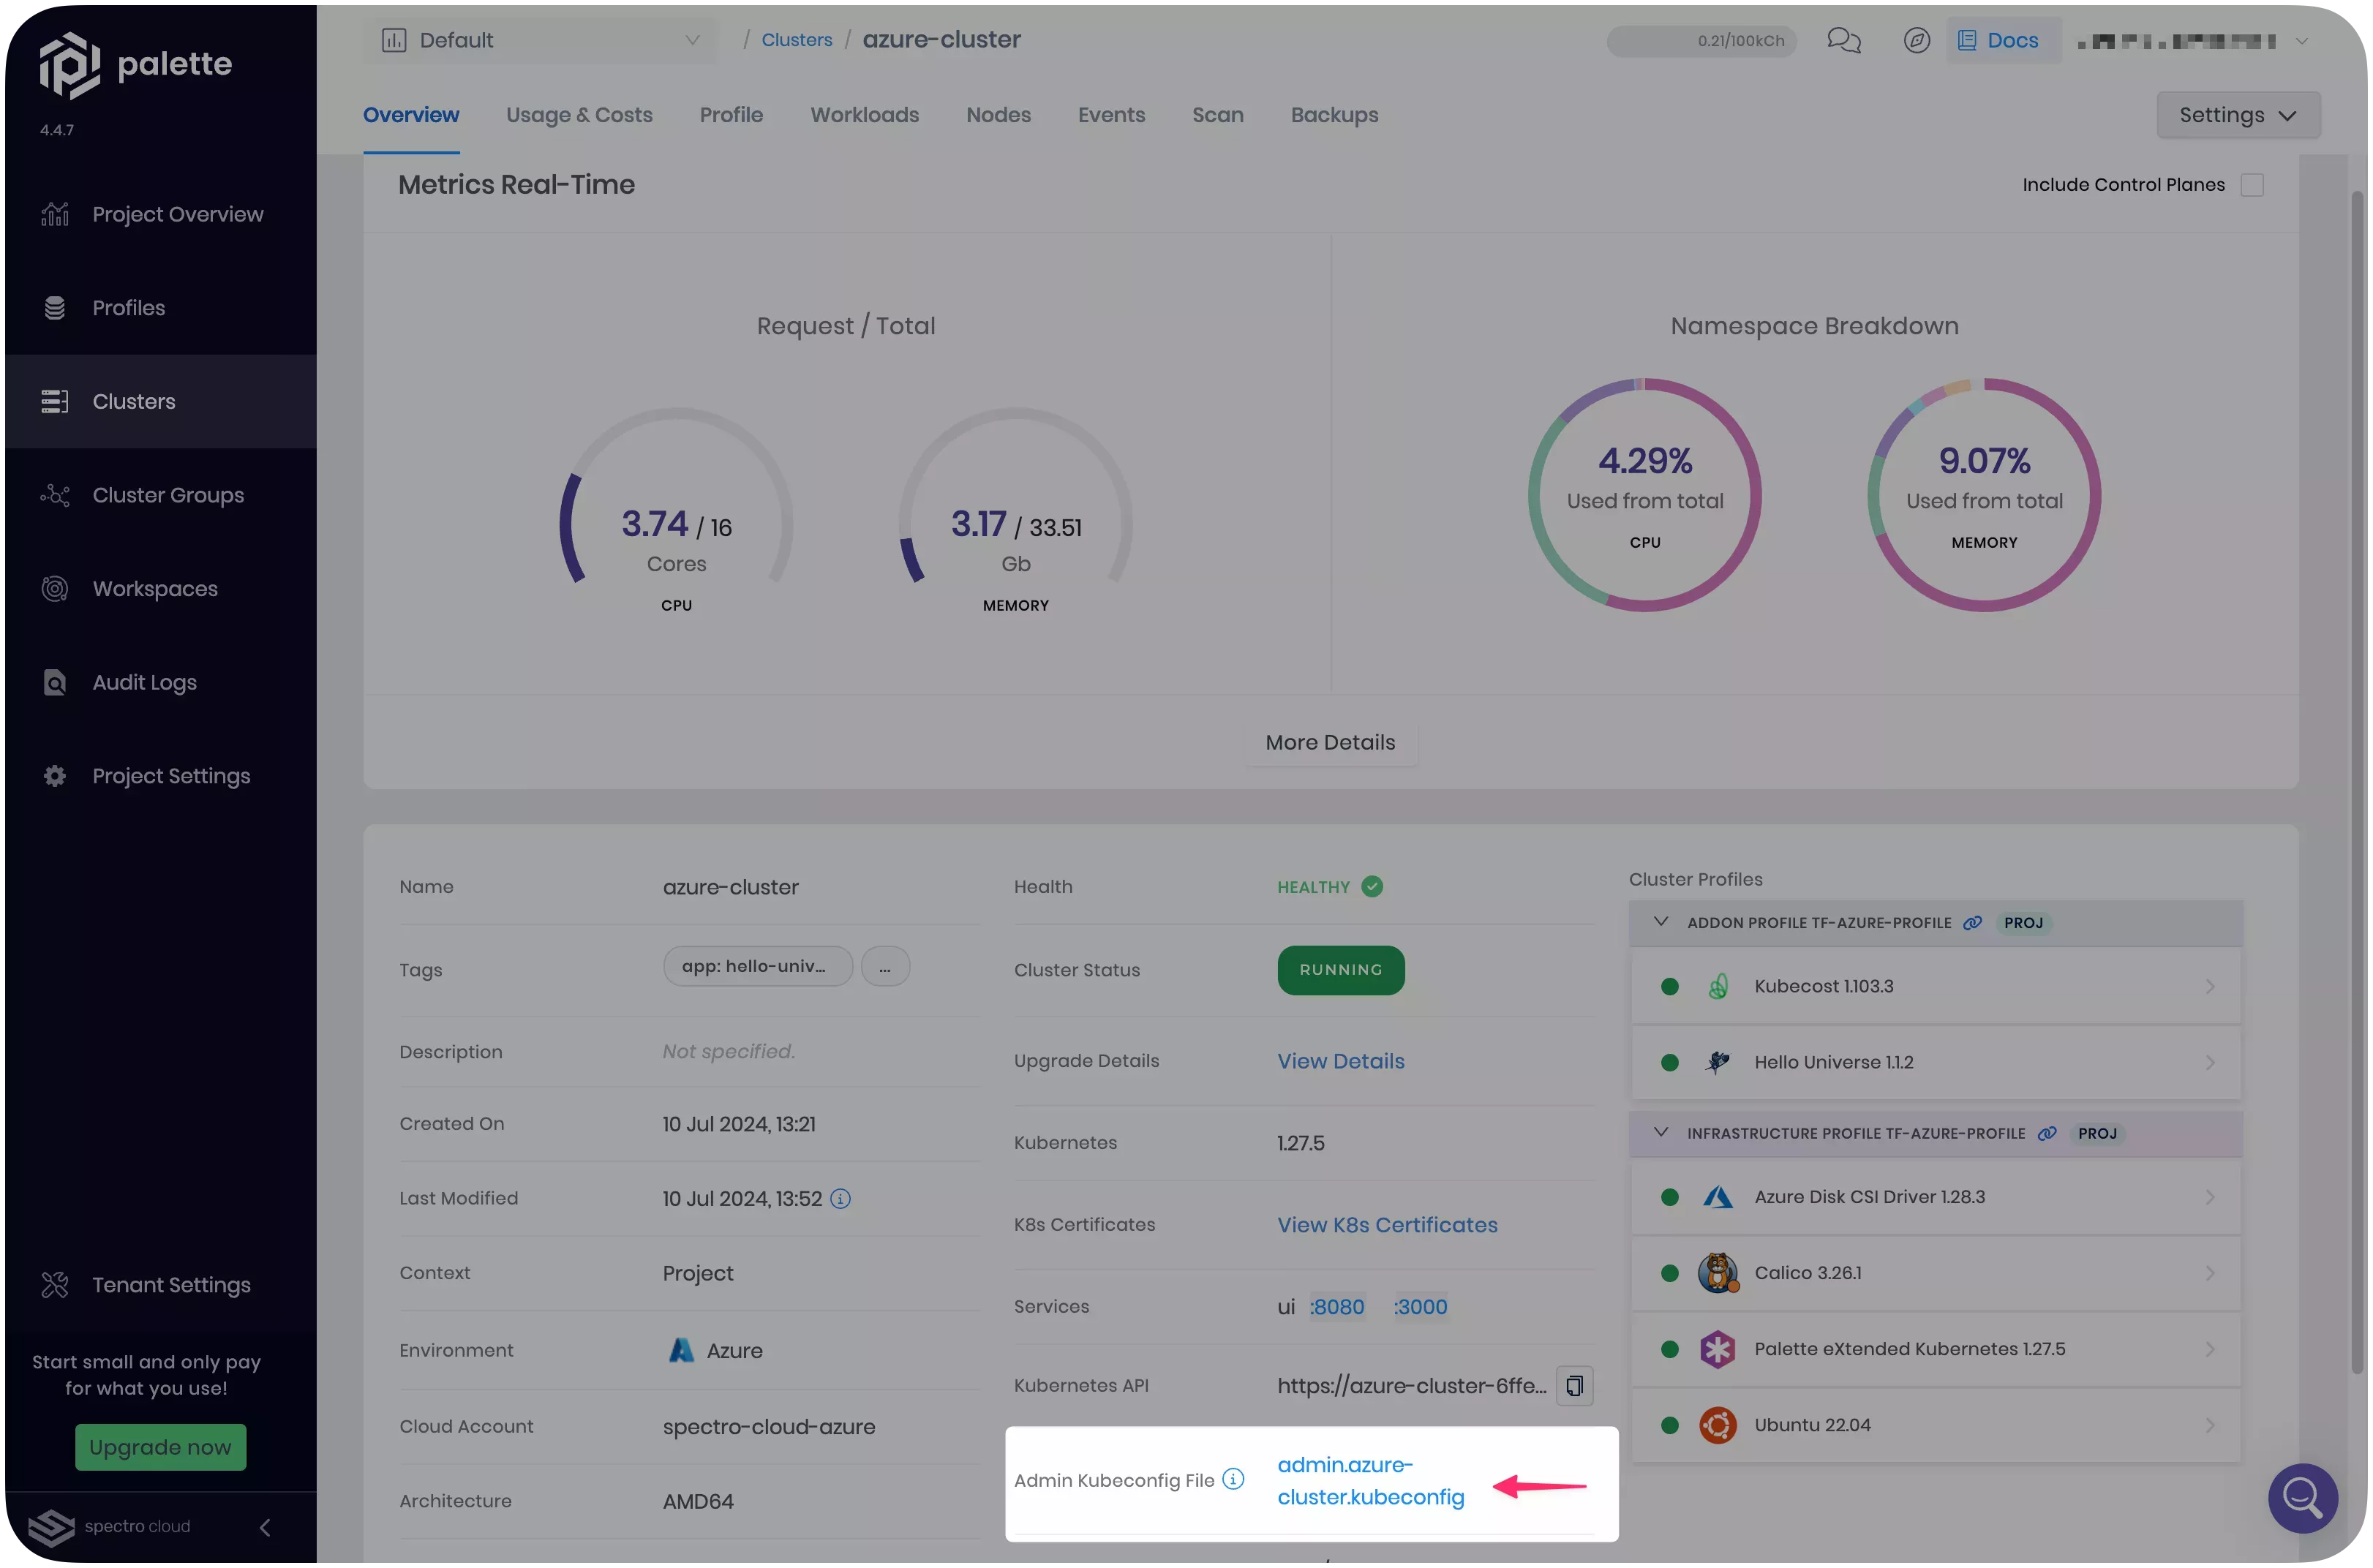
Task: Click the Ubuntu pack icon
Action: pyautogui.click(x=1717, y=1425)
